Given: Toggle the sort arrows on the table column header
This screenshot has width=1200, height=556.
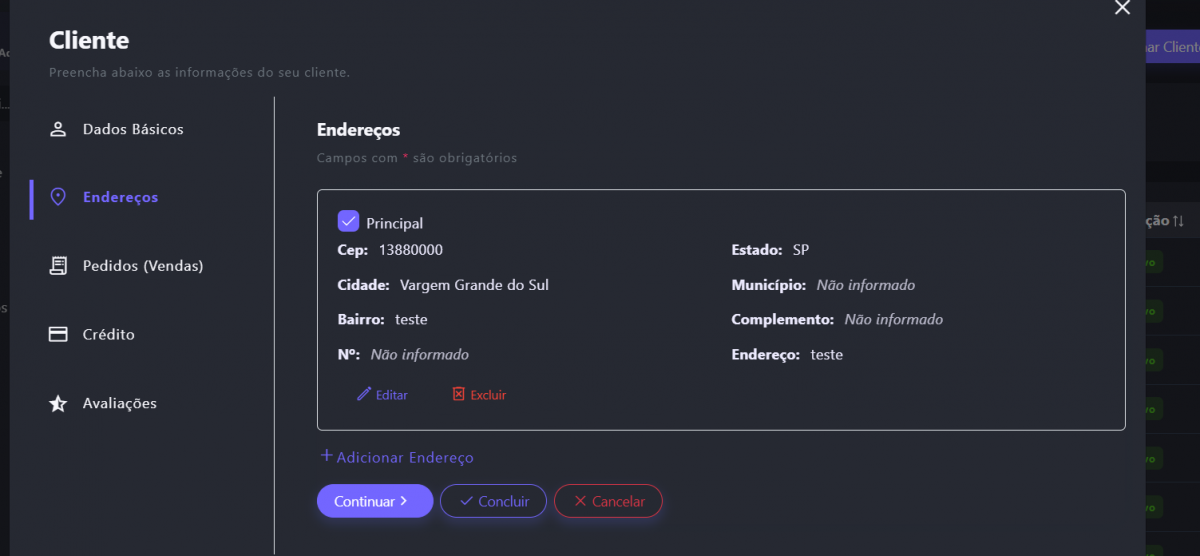Looking at the screenshot, I should point(1179,221).
